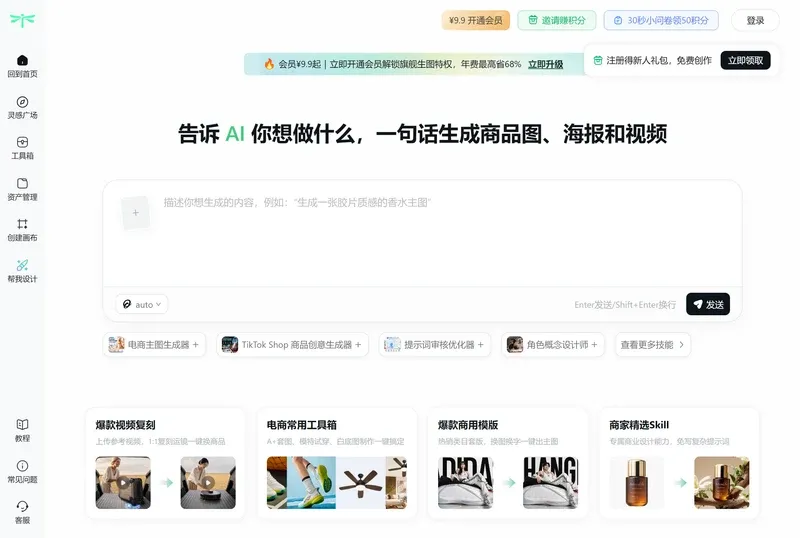Screen dimensions: 800x538
Task: Send prompt with the 发送 button text
Action: (x=715, y=304)
